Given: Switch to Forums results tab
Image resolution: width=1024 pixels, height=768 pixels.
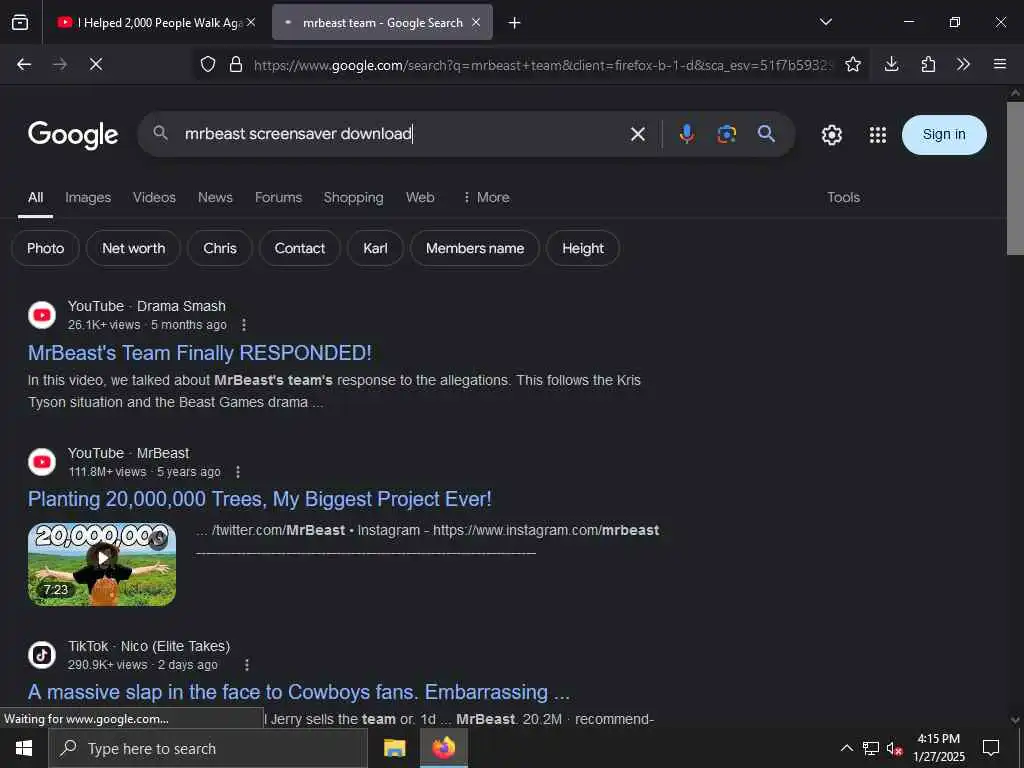Looking at the screenshot, I should pyautogui.click(x=278, y=197).
